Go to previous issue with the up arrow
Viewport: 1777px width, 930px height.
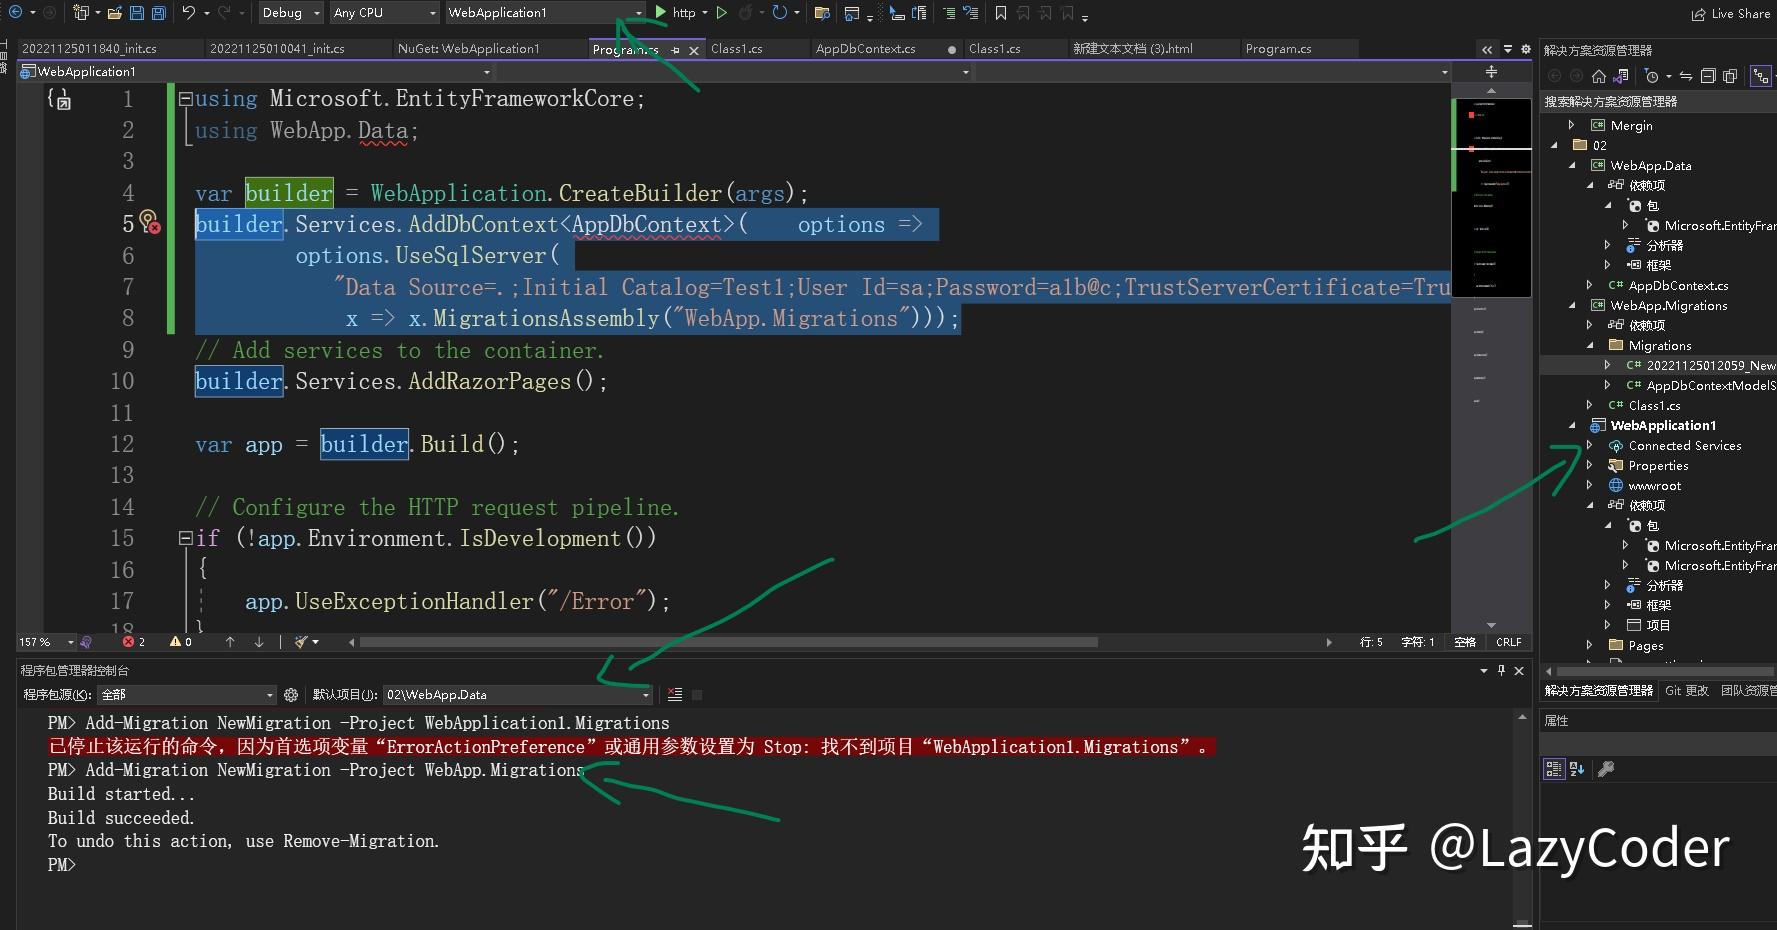coord(230,642)
